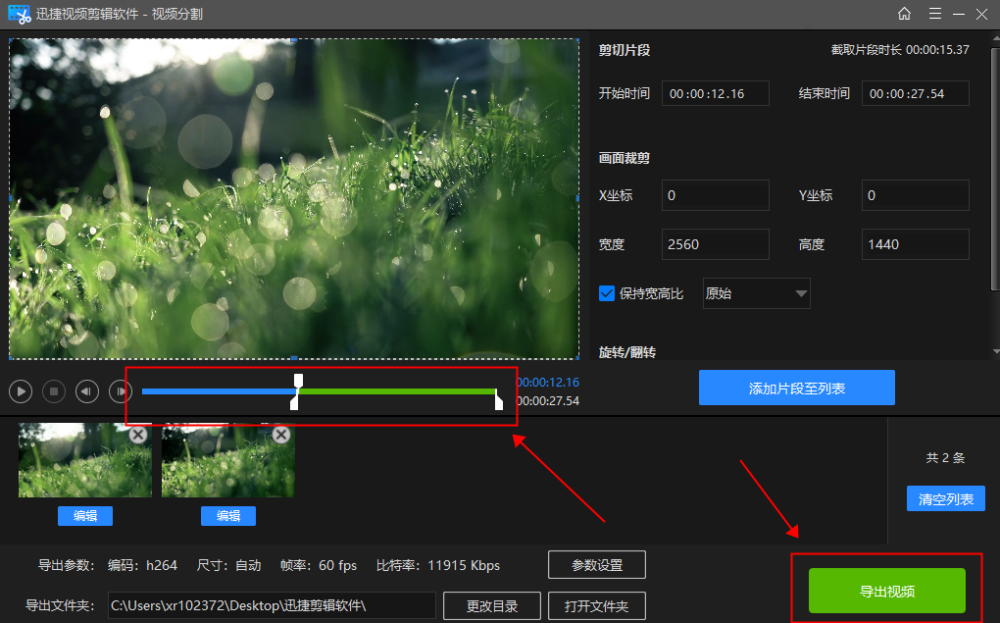Click the green selected segment of timeline
The width and height of the screenshot is (1000, 623).
pos(397,391)
